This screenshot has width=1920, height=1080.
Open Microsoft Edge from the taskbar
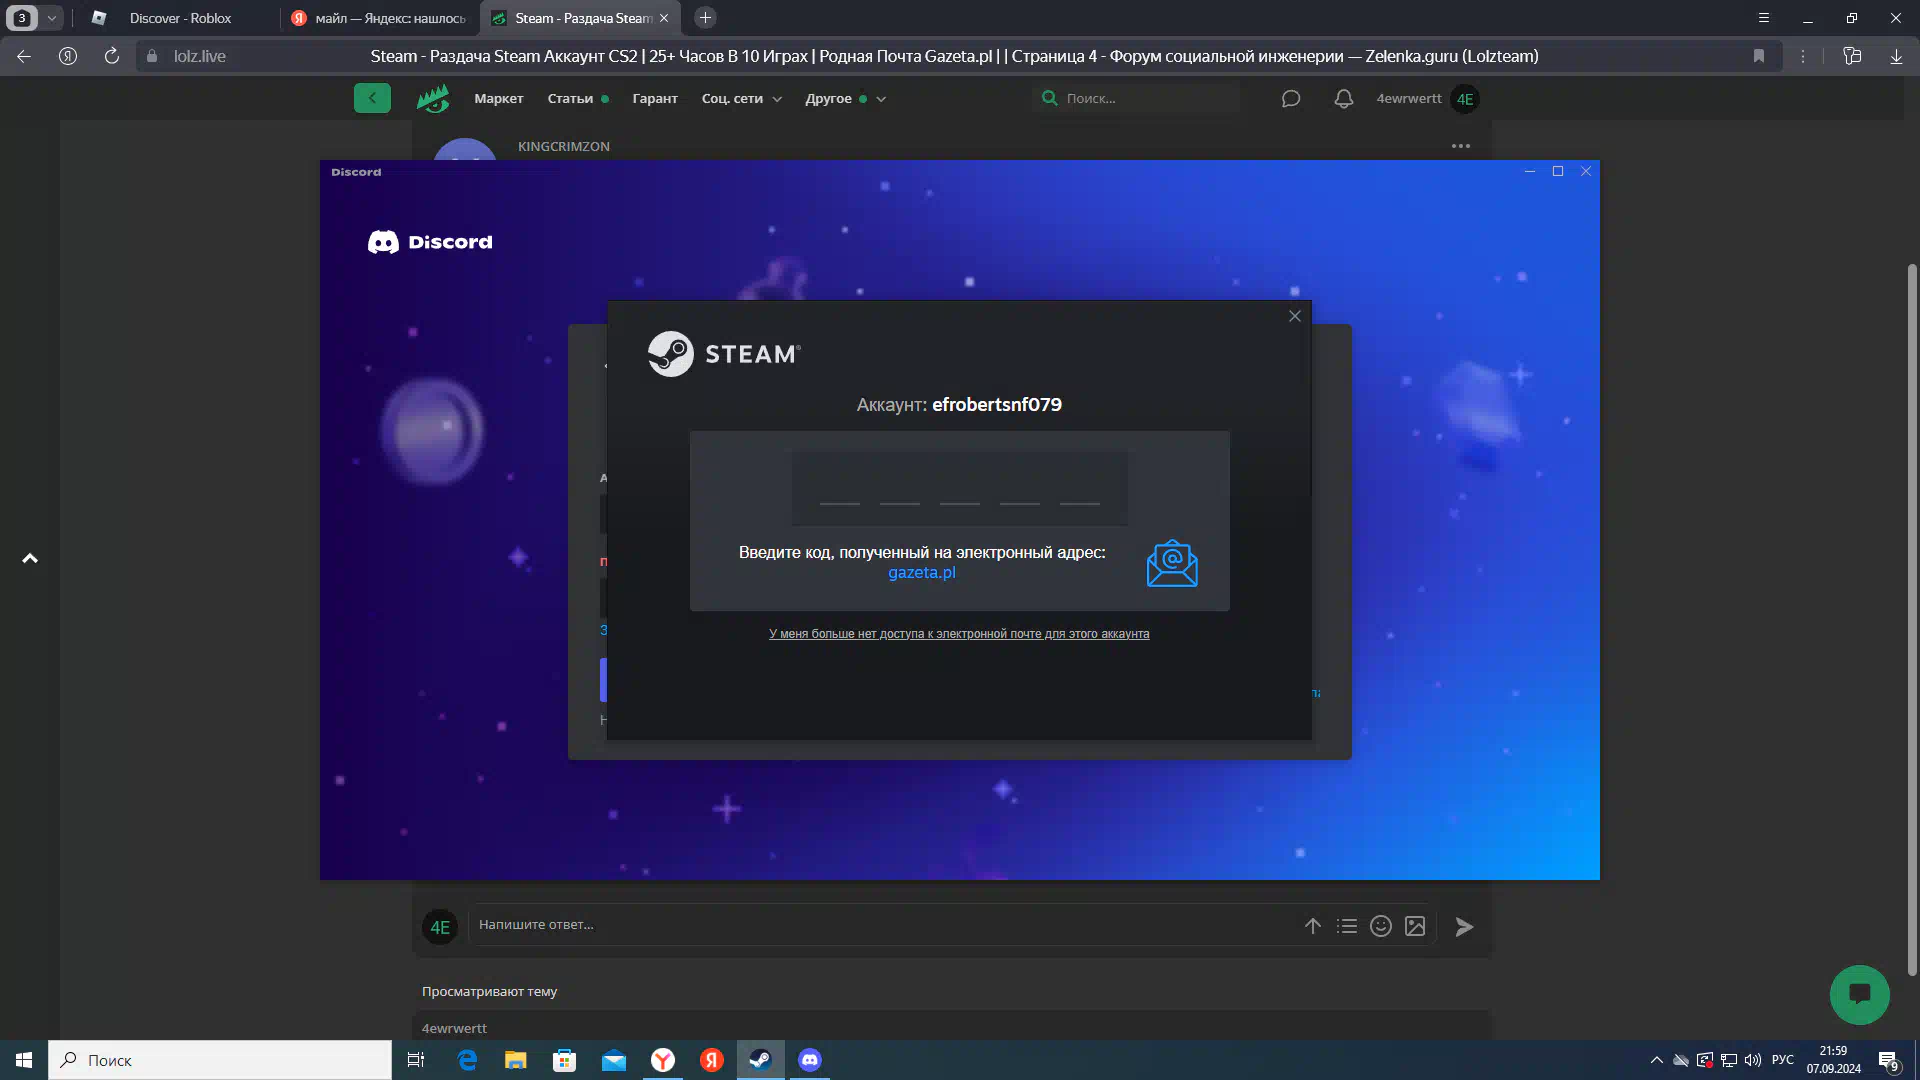[467, 1060]
